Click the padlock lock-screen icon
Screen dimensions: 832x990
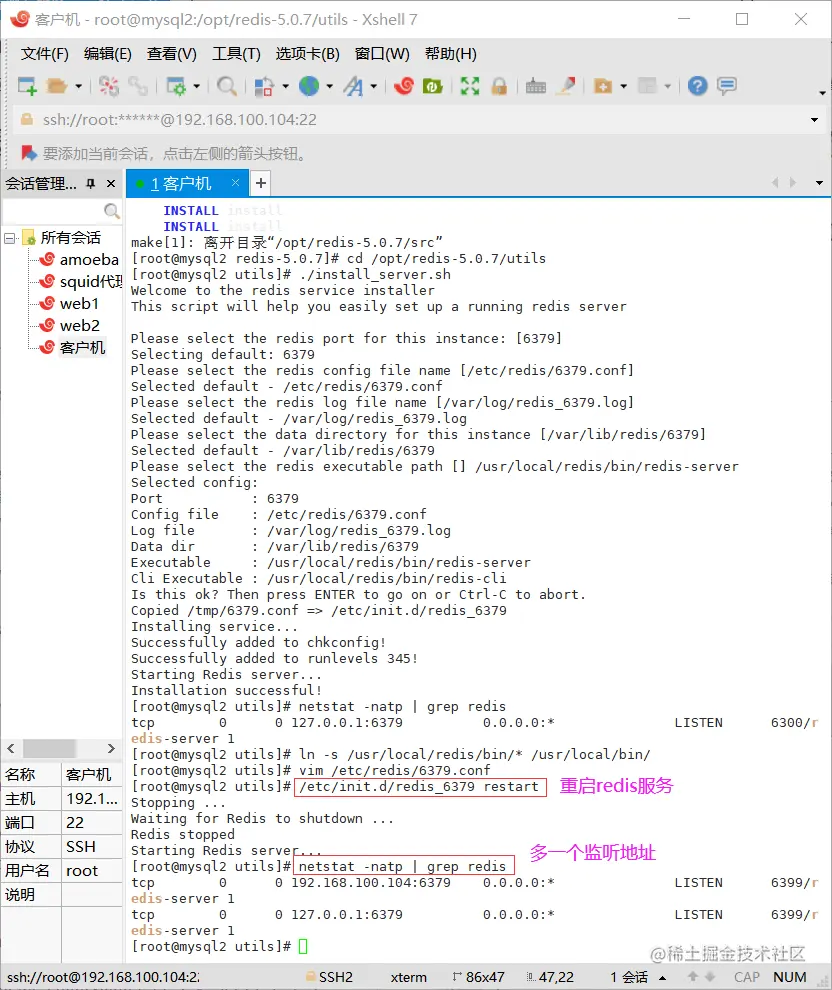499,86
